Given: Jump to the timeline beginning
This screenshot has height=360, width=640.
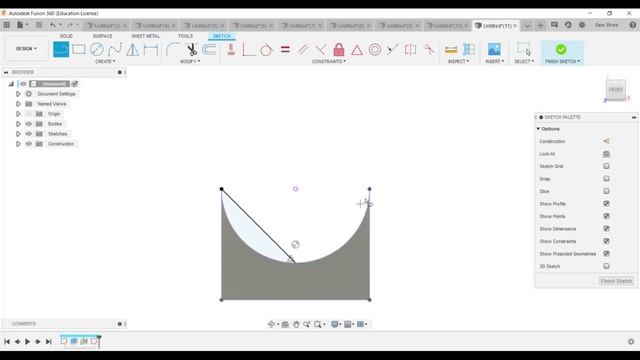Looking at the screenshot, I should pyautogui.click(x=7, y=342).
